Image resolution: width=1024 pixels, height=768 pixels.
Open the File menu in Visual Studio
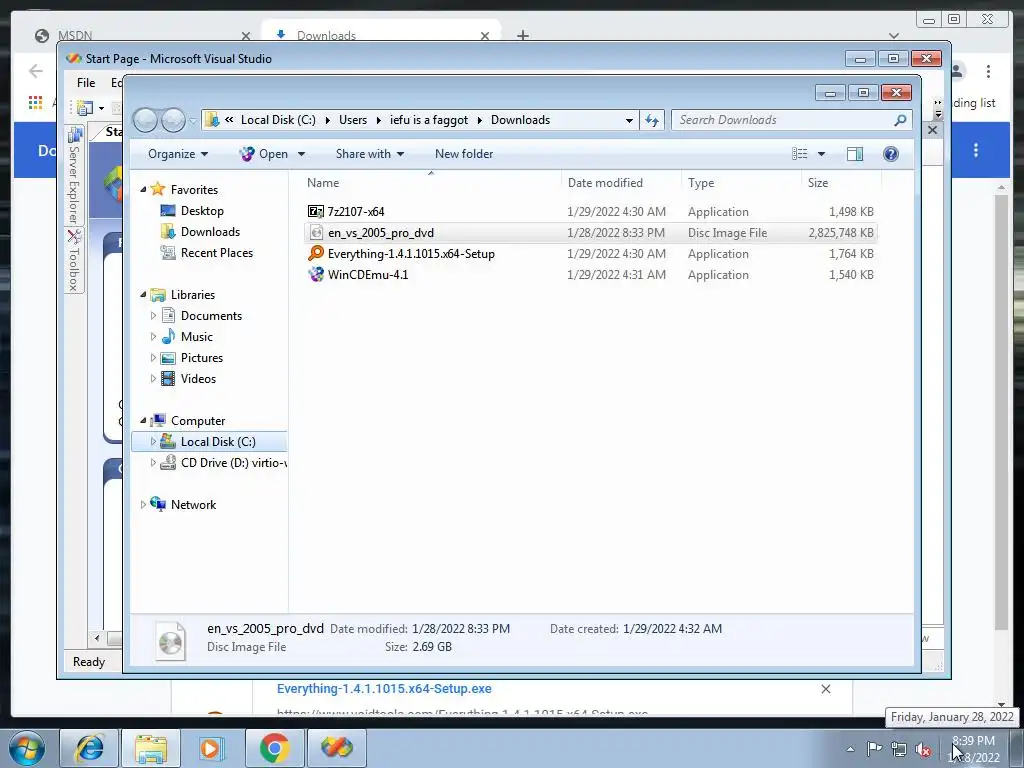point(86,83)
